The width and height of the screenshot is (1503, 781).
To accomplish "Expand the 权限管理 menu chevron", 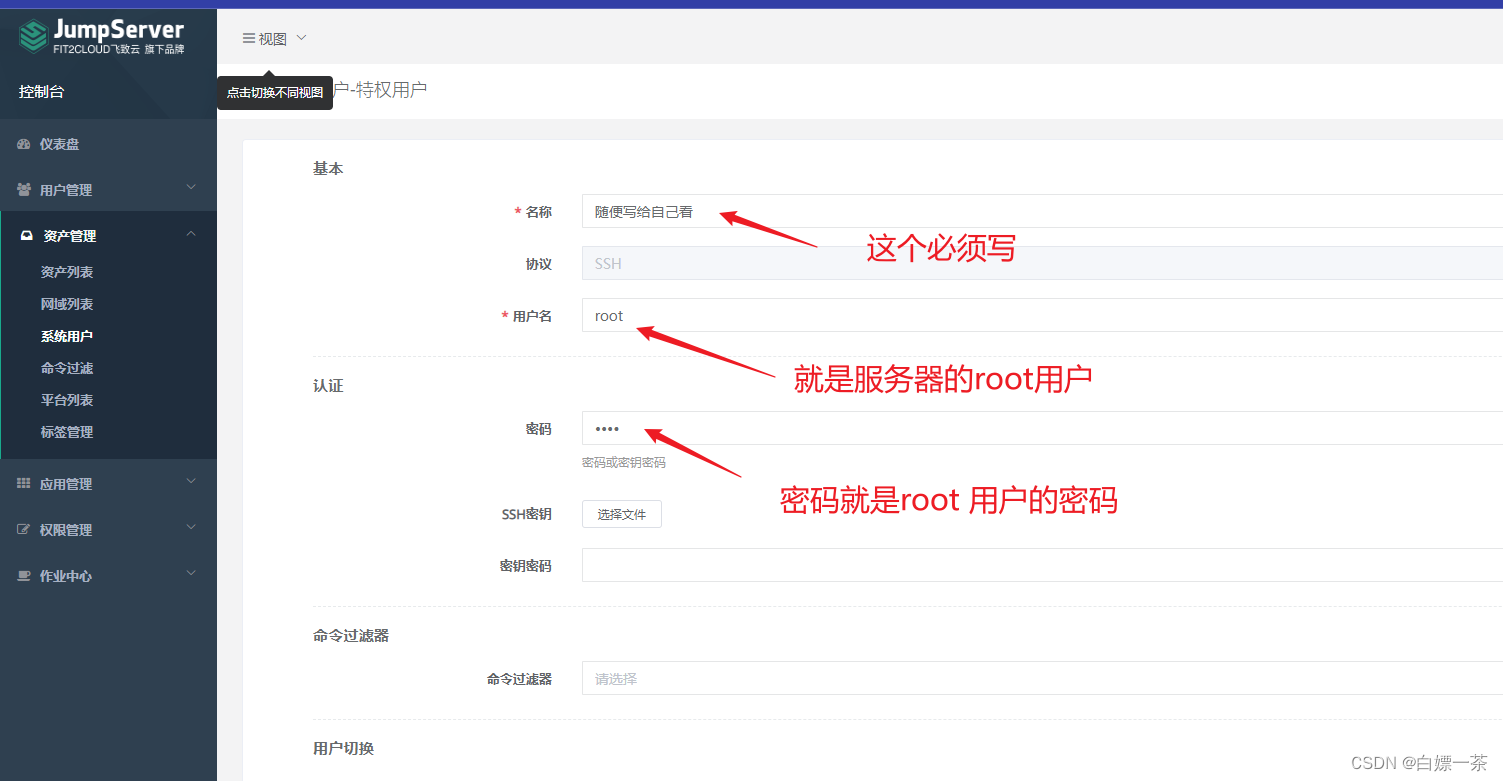I will 191,527.
